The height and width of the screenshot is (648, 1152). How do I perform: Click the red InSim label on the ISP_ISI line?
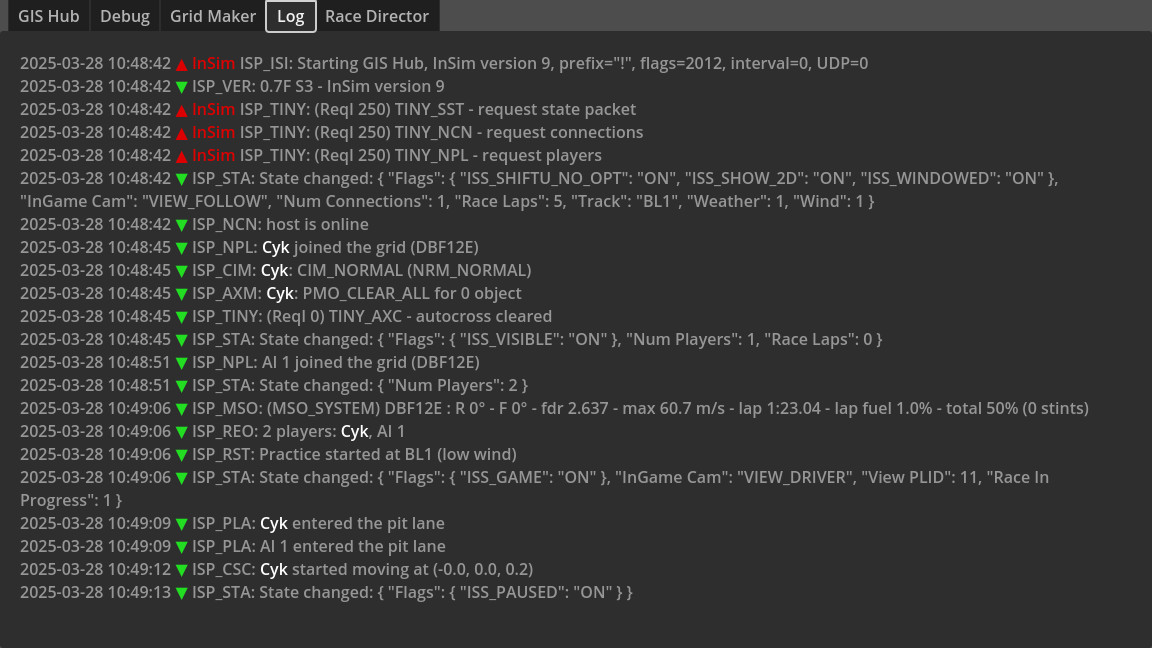coord(214,63)
